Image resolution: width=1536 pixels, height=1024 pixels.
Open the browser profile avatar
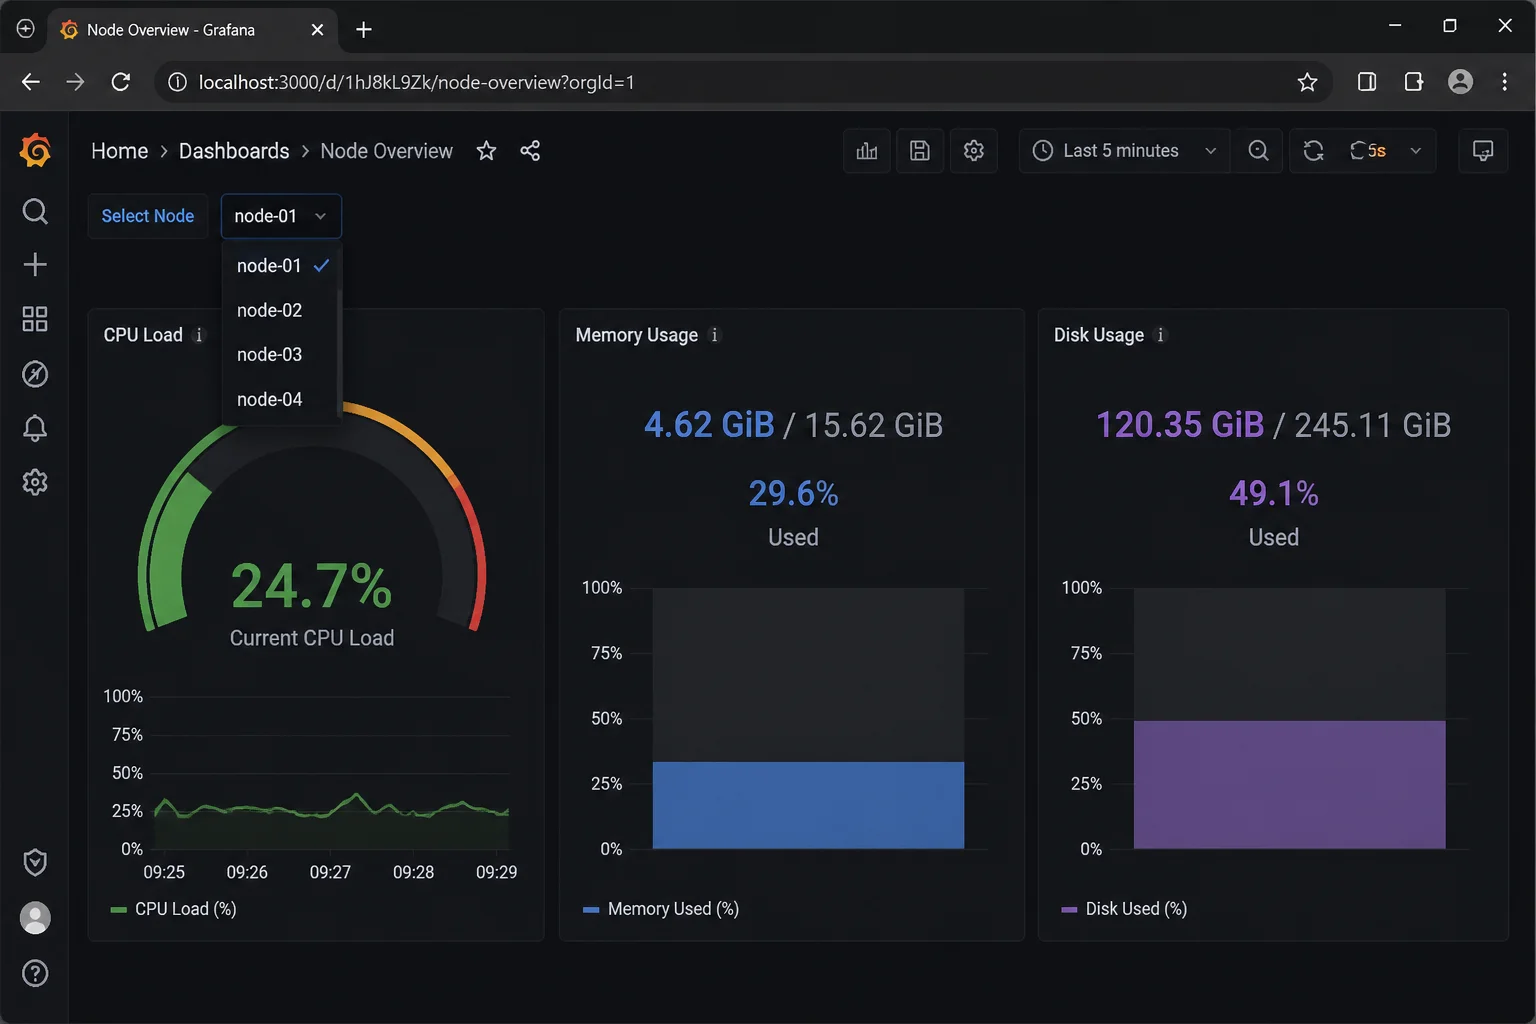click(1460, 82)
